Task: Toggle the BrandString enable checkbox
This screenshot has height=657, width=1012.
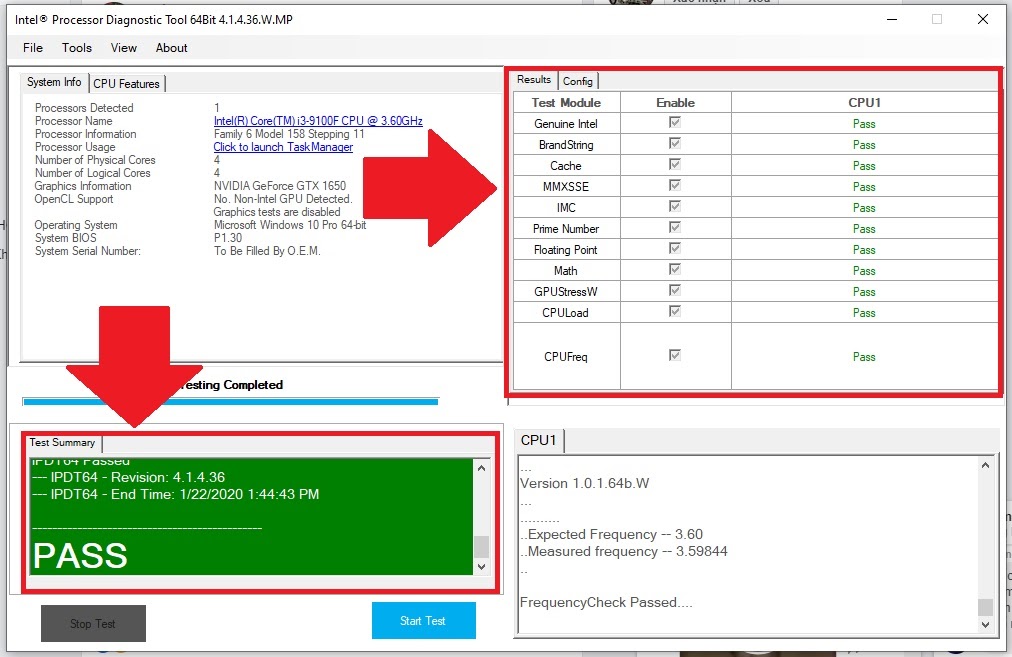Action: pyautogui.click(x=674, y=143)
